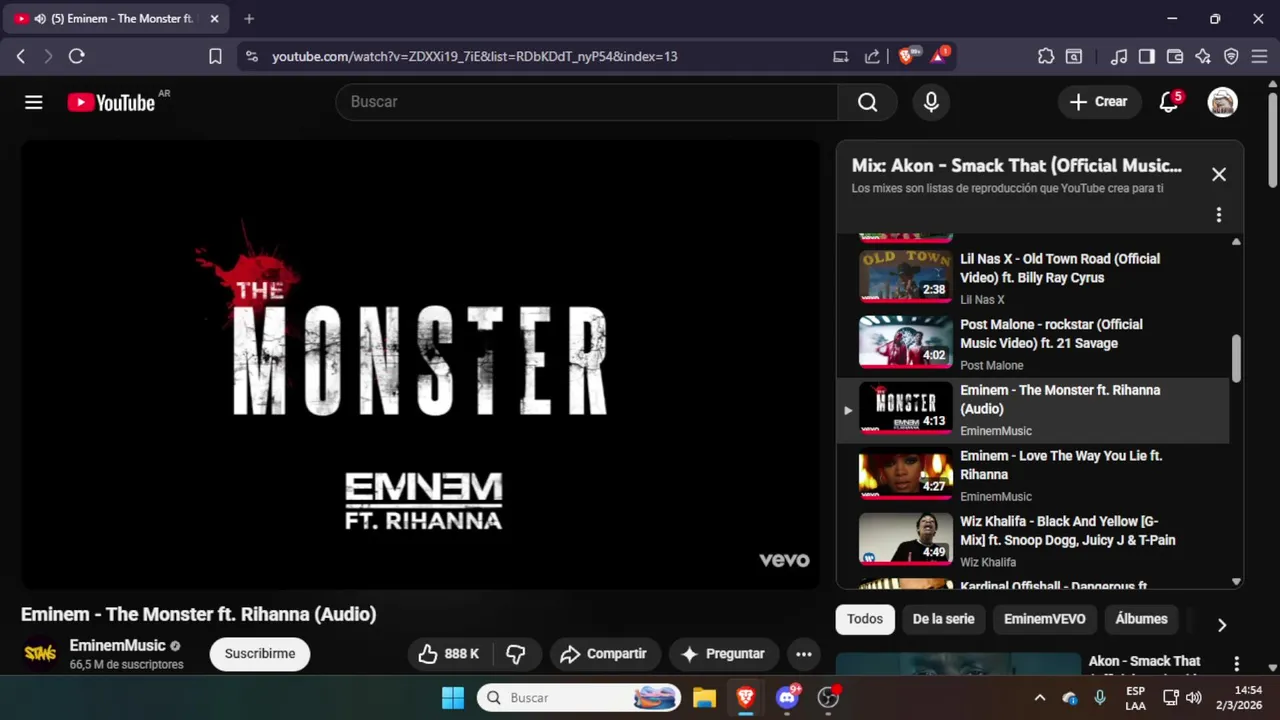The height and width of the screenshot is (720, 1280).
Task: Close the mix playlist panel
Action: (x=1218, y=174)
